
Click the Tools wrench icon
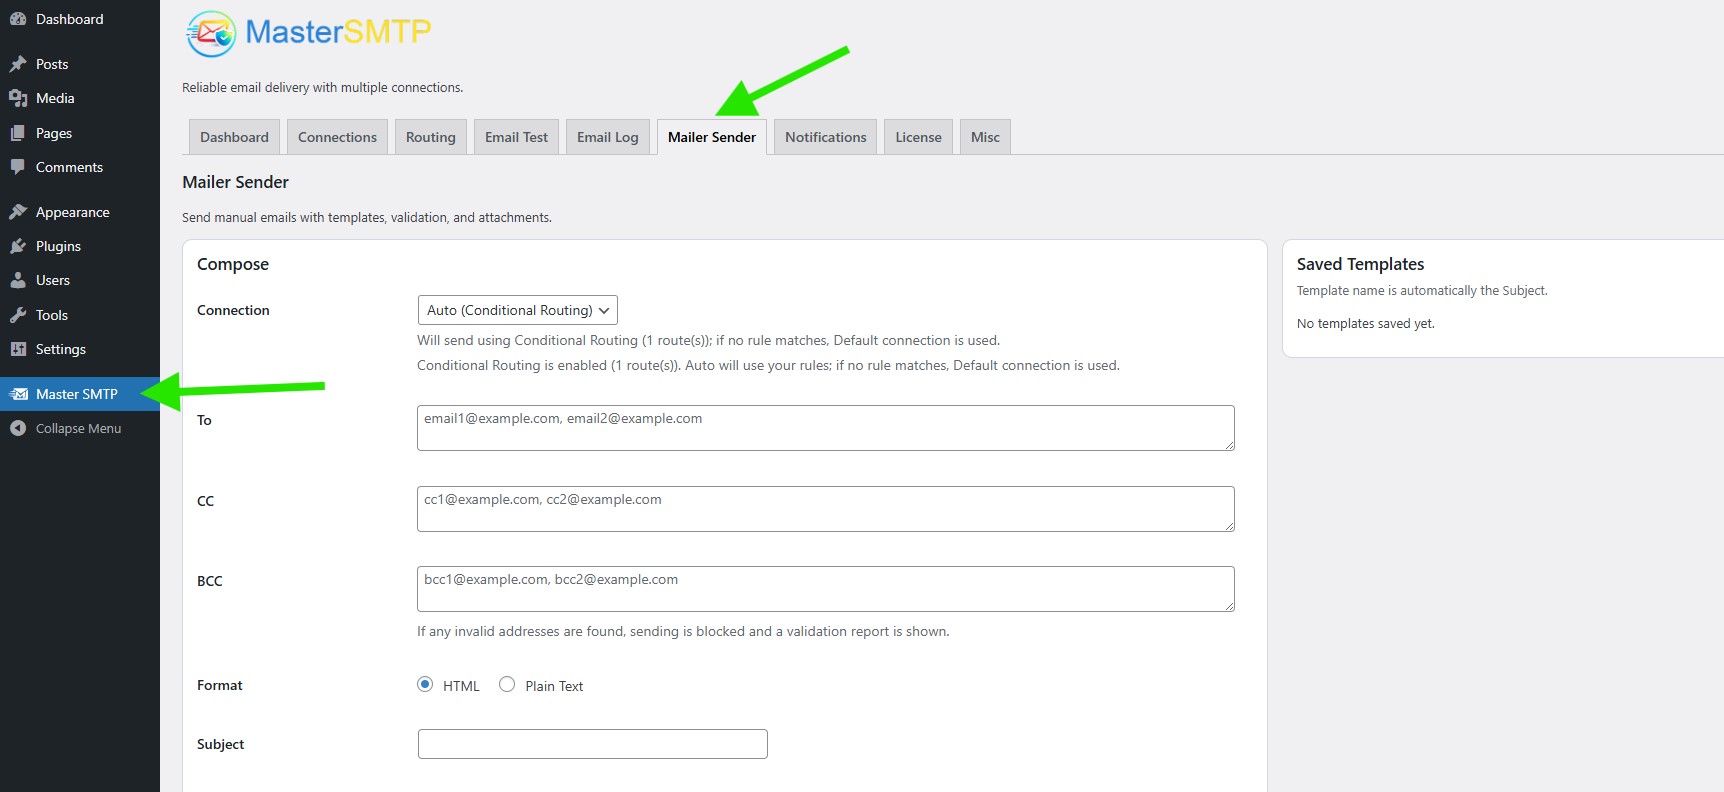[18, 315]
